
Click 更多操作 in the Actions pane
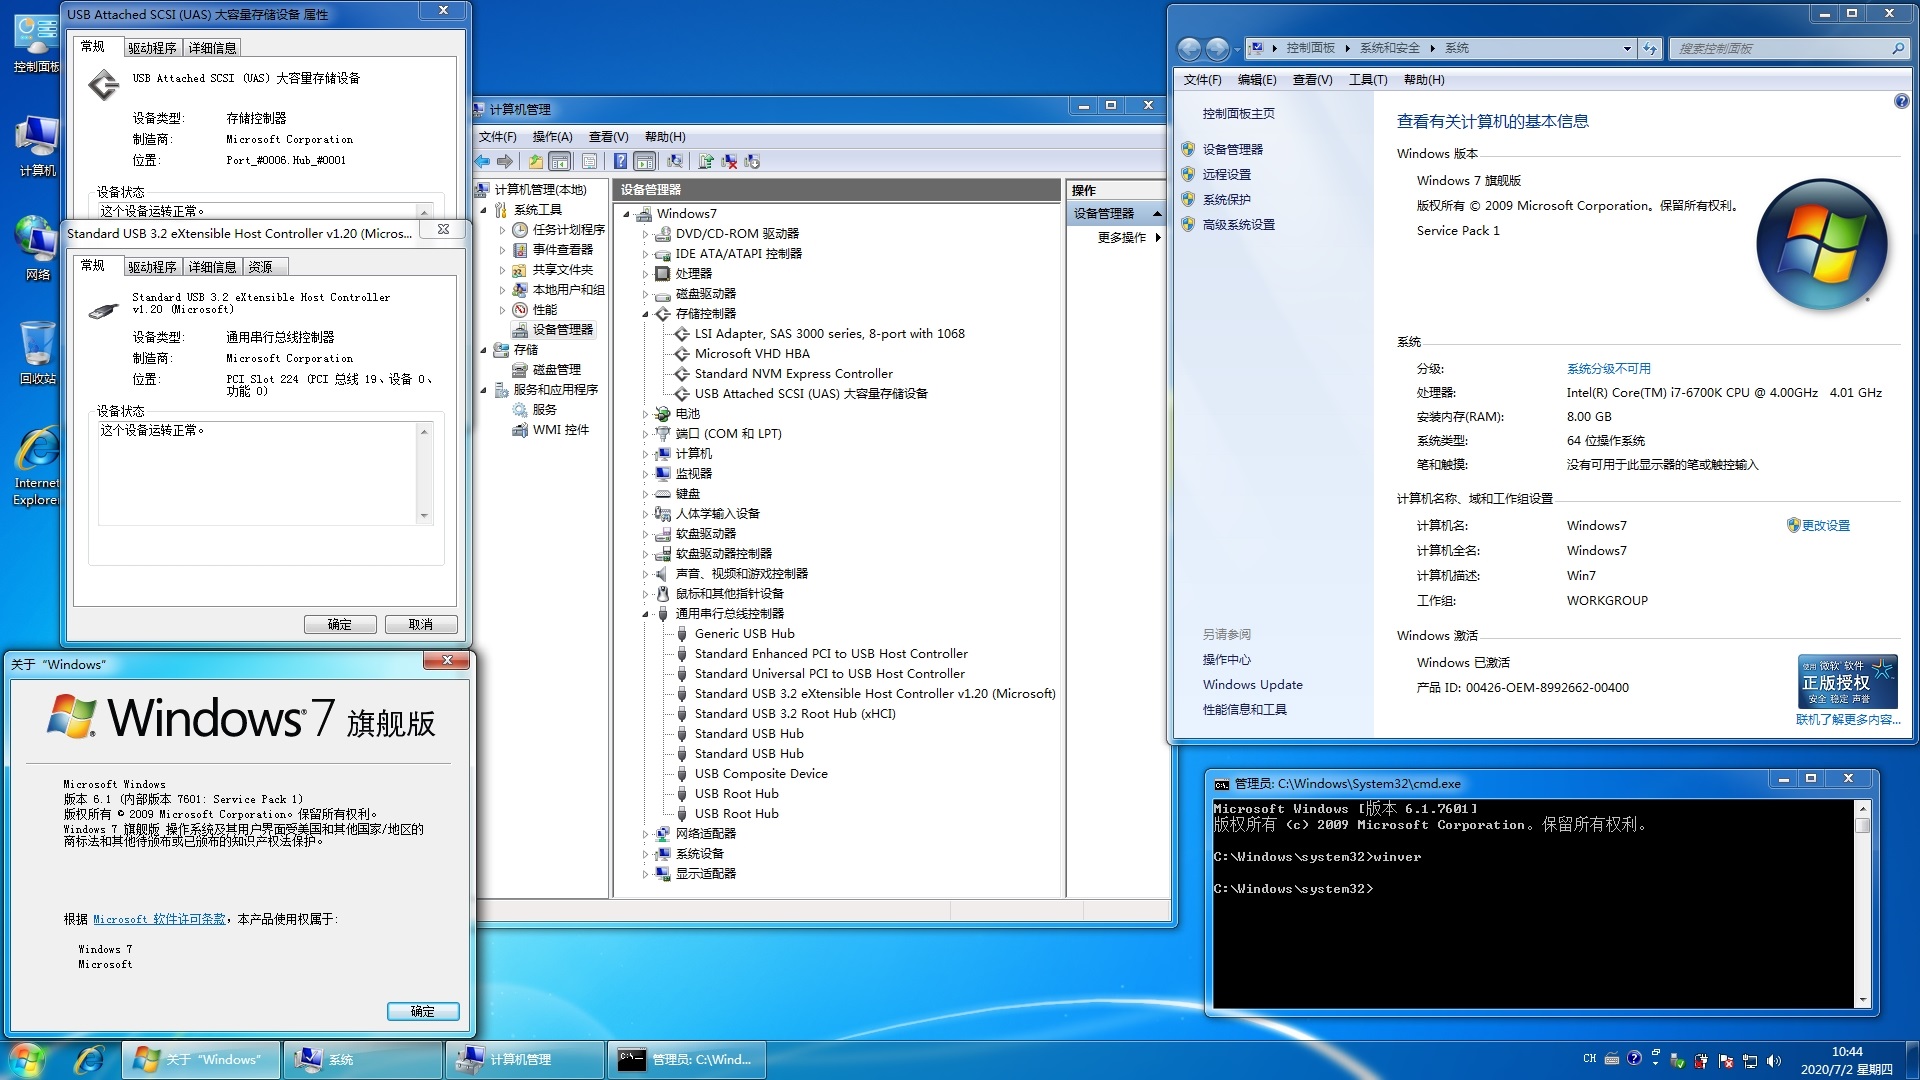pos(1121,238)
